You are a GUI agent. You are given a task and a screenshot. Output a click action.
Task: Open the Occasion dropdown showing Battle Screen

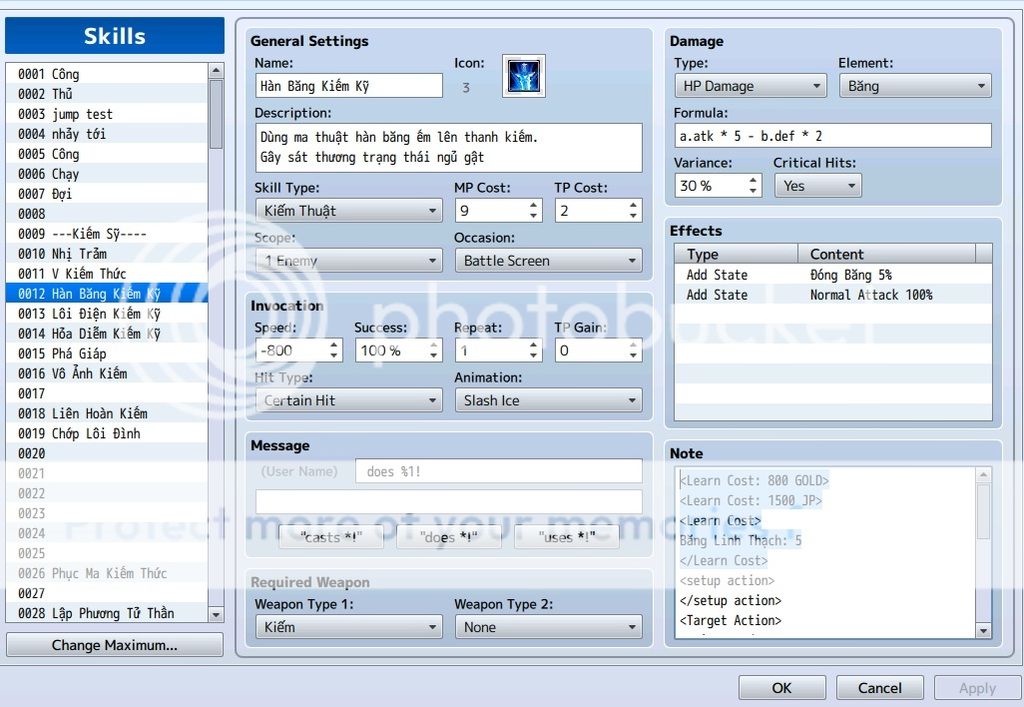(x=548, y=260)
